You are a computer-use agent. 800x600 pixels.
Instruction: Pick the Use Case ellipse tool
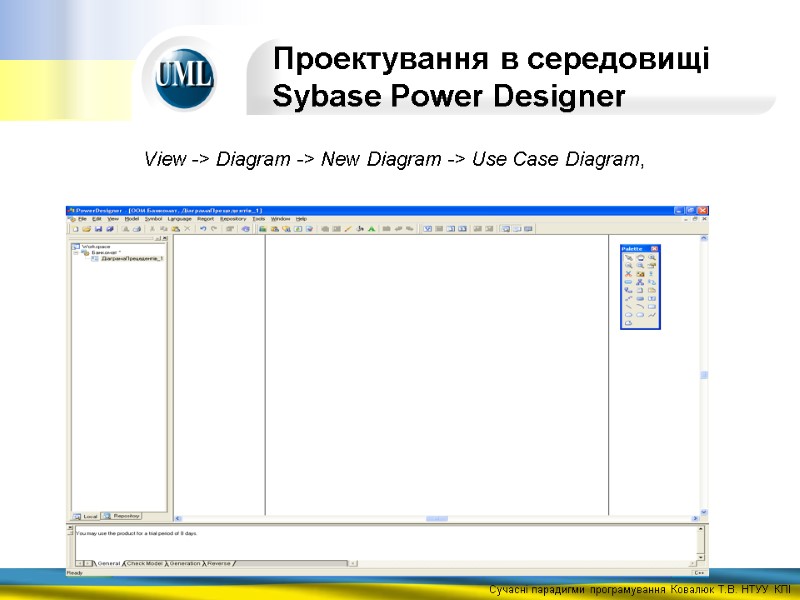pyautogui.click(x=628, y=282)
